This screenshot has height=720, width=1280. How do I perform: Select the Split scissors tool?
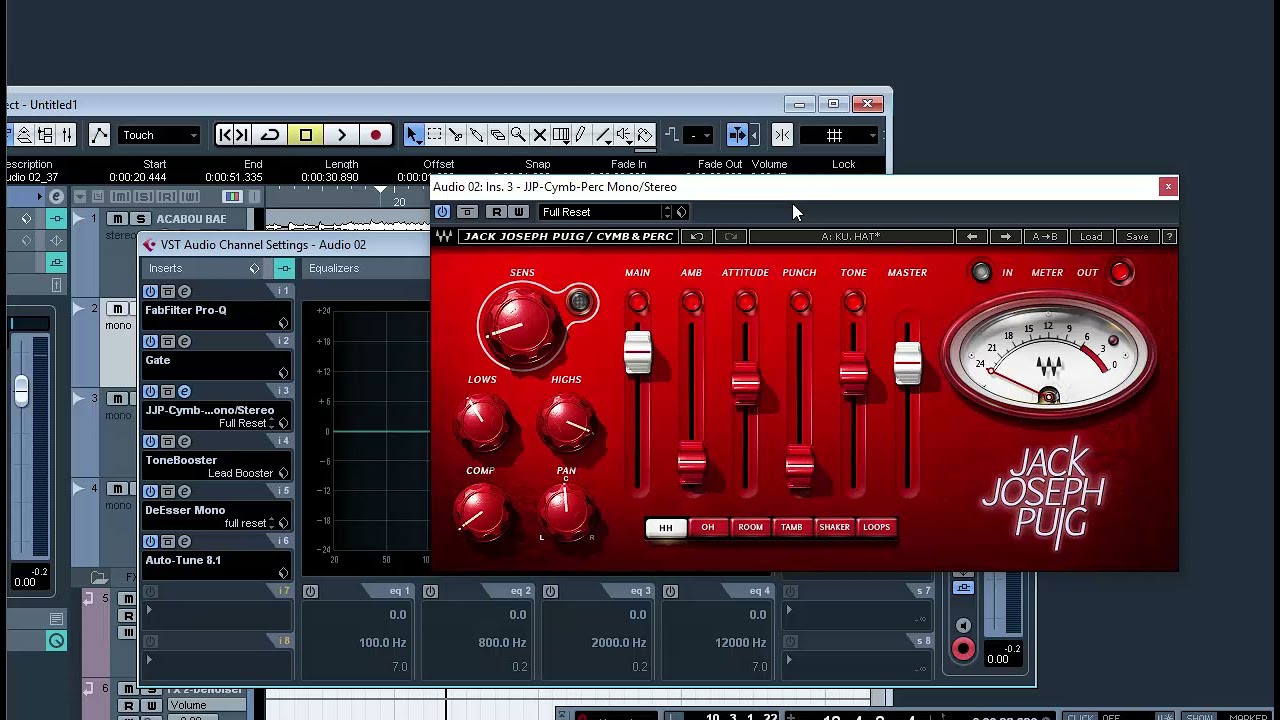point(456,135)
